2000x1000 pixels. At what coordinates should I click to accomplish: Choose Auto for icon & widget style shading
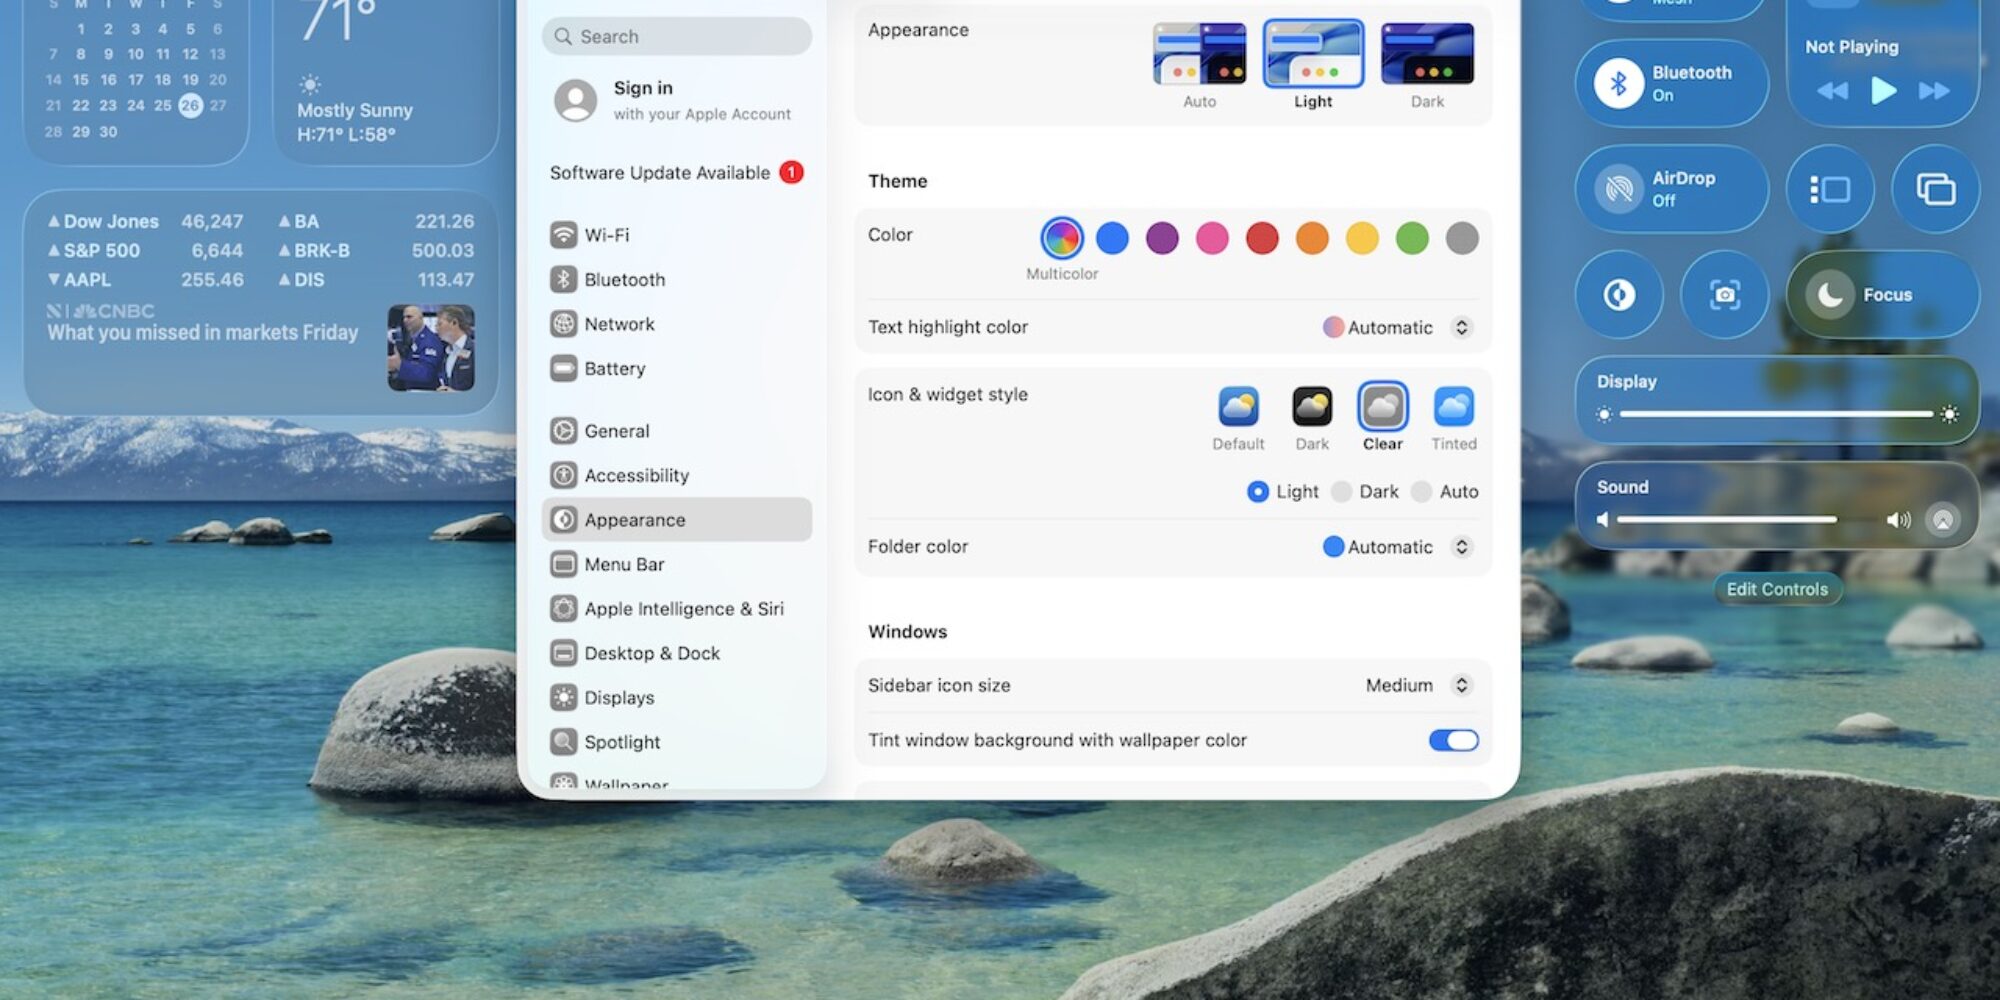pyautogui.click(x=1422, y=491)
